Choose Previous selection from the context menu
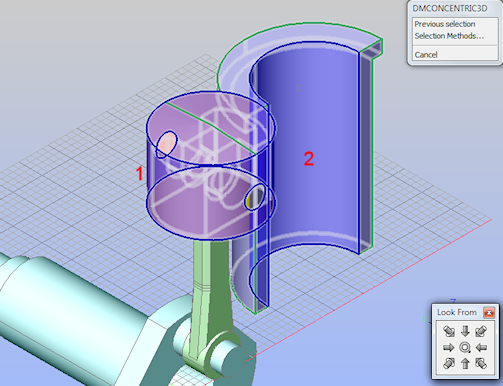The width and height of the screenshot is (503, 386). pyautogui.click(x=445, y=24)
